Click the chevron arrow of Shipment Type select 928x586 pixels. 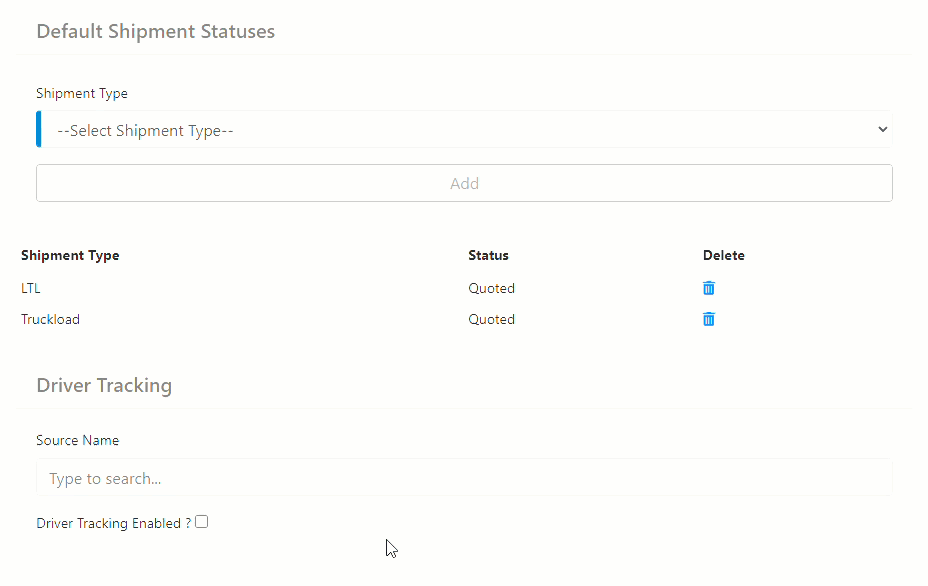tap(882, 130)
